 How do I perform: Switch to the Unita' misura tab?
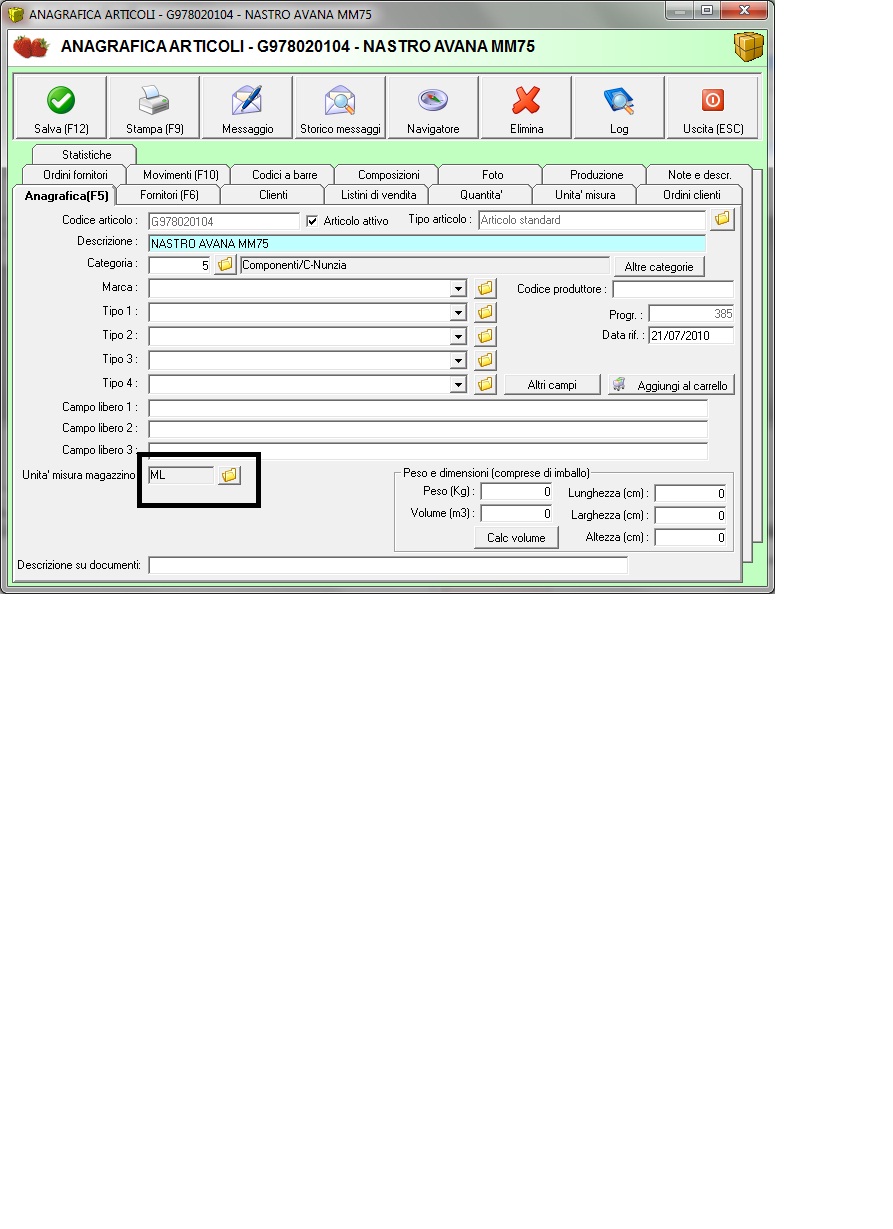(585, 195)
